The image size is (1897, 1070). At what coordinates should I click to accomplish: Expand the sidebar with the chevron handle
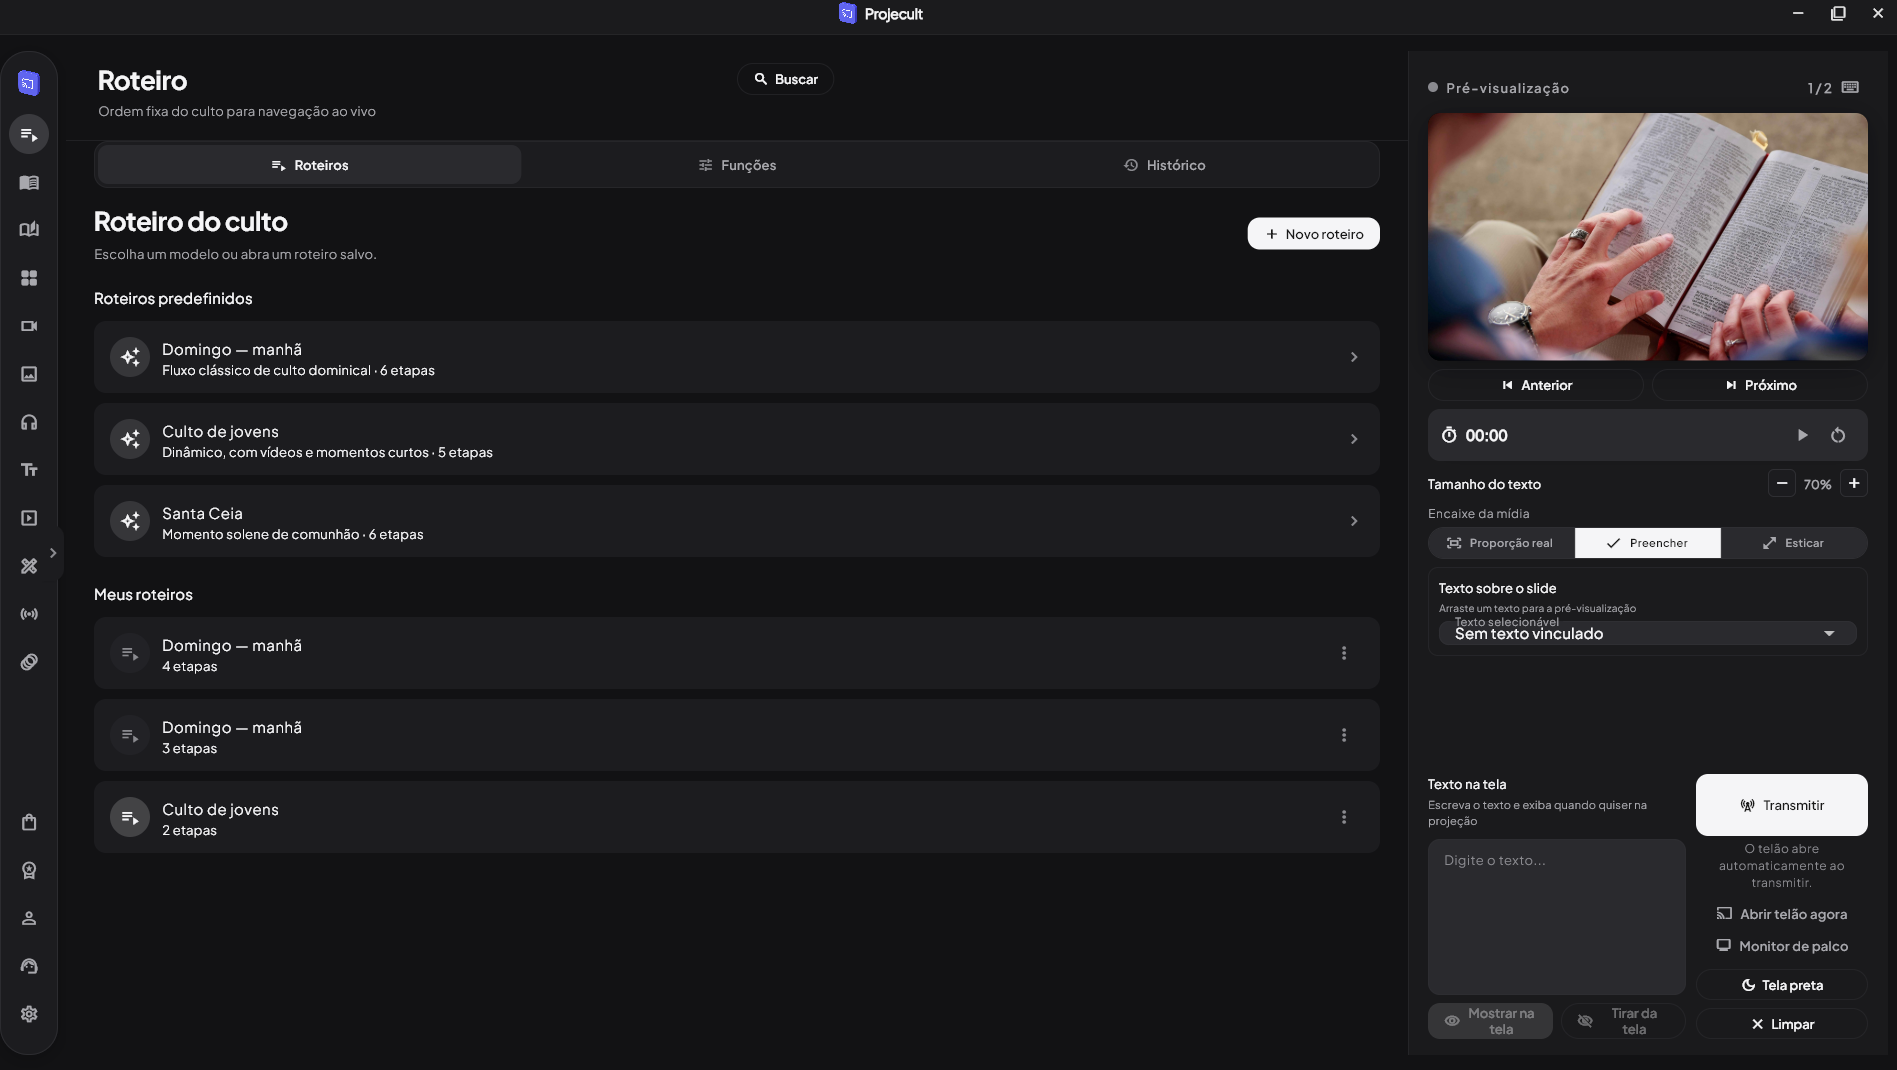pyautogui.click(x=53, y=553)
